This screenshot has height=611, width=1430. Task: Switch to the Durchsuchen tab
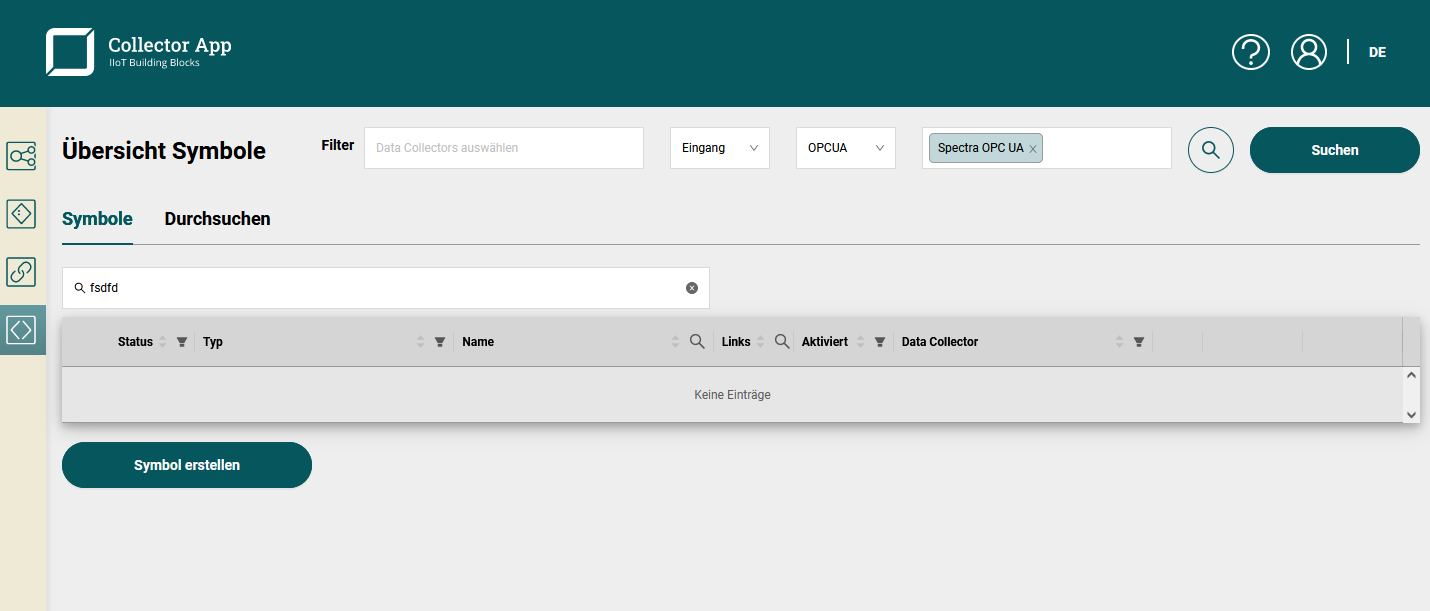(217, 219)
